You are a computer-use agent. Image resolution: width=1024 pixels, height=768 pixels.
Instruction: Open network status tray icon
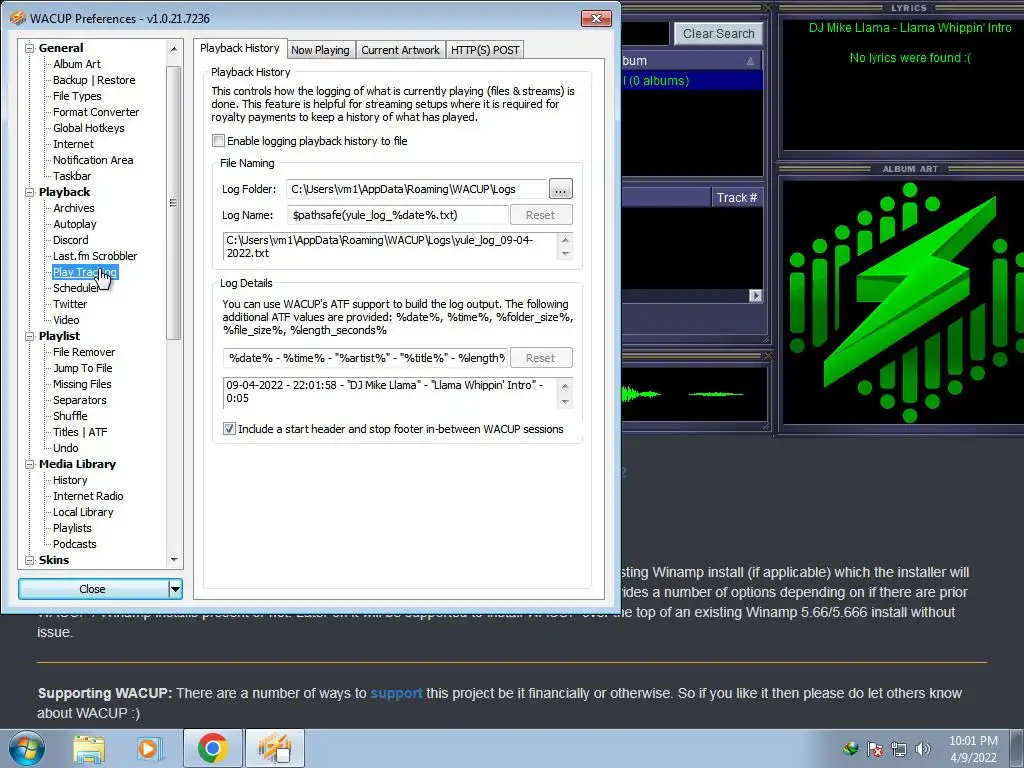(899, 749)
